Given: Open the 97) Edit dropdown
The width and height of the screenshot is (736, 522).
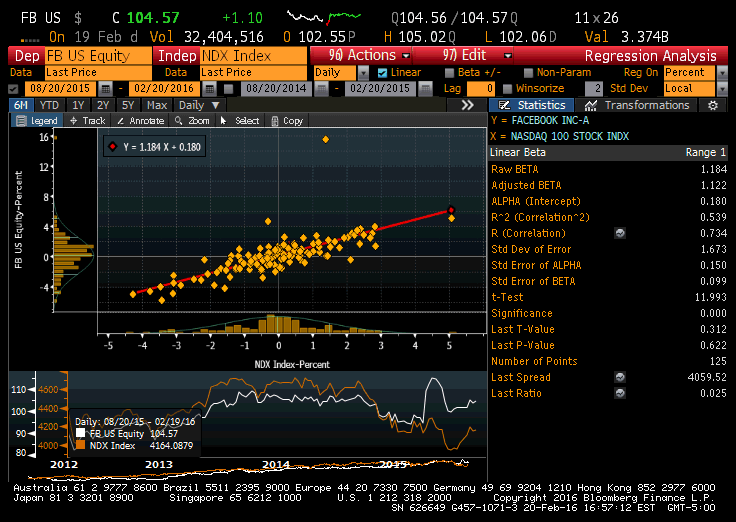Looking at the screenshot, I should [463, 55].
